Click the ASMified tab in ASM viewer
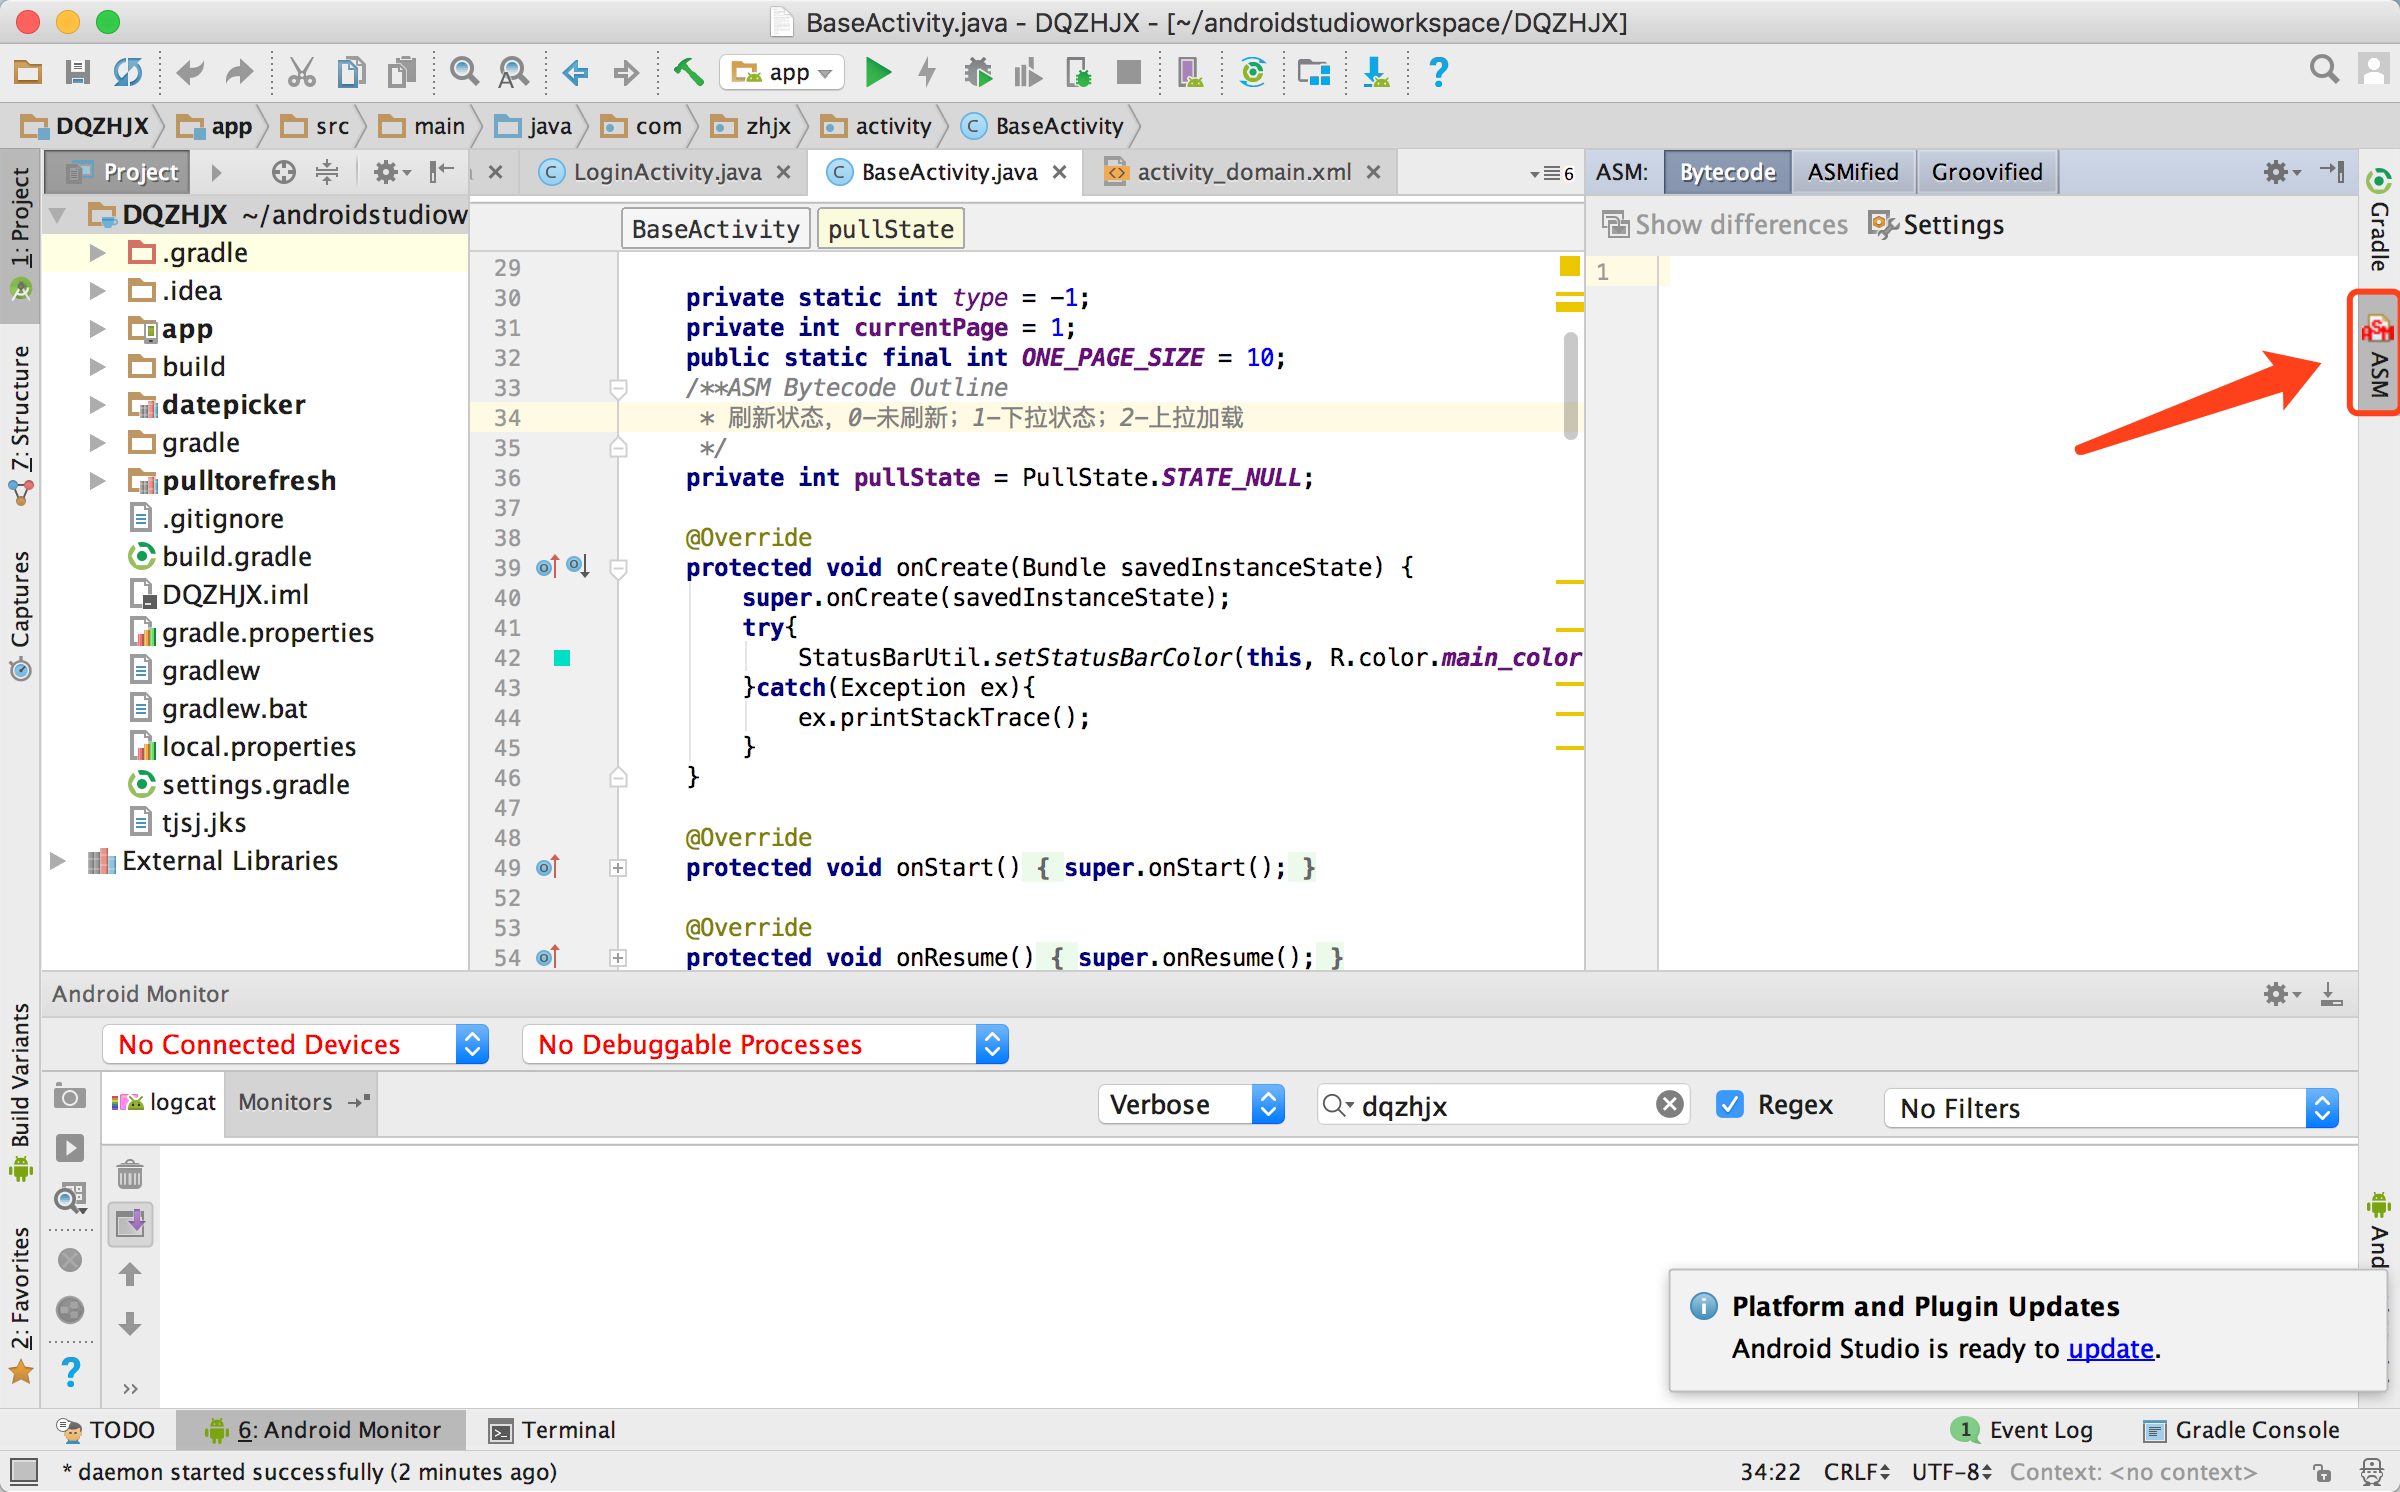Screen dimensions: 2400x1492 pyautogui.click(x=1855, y=172)
